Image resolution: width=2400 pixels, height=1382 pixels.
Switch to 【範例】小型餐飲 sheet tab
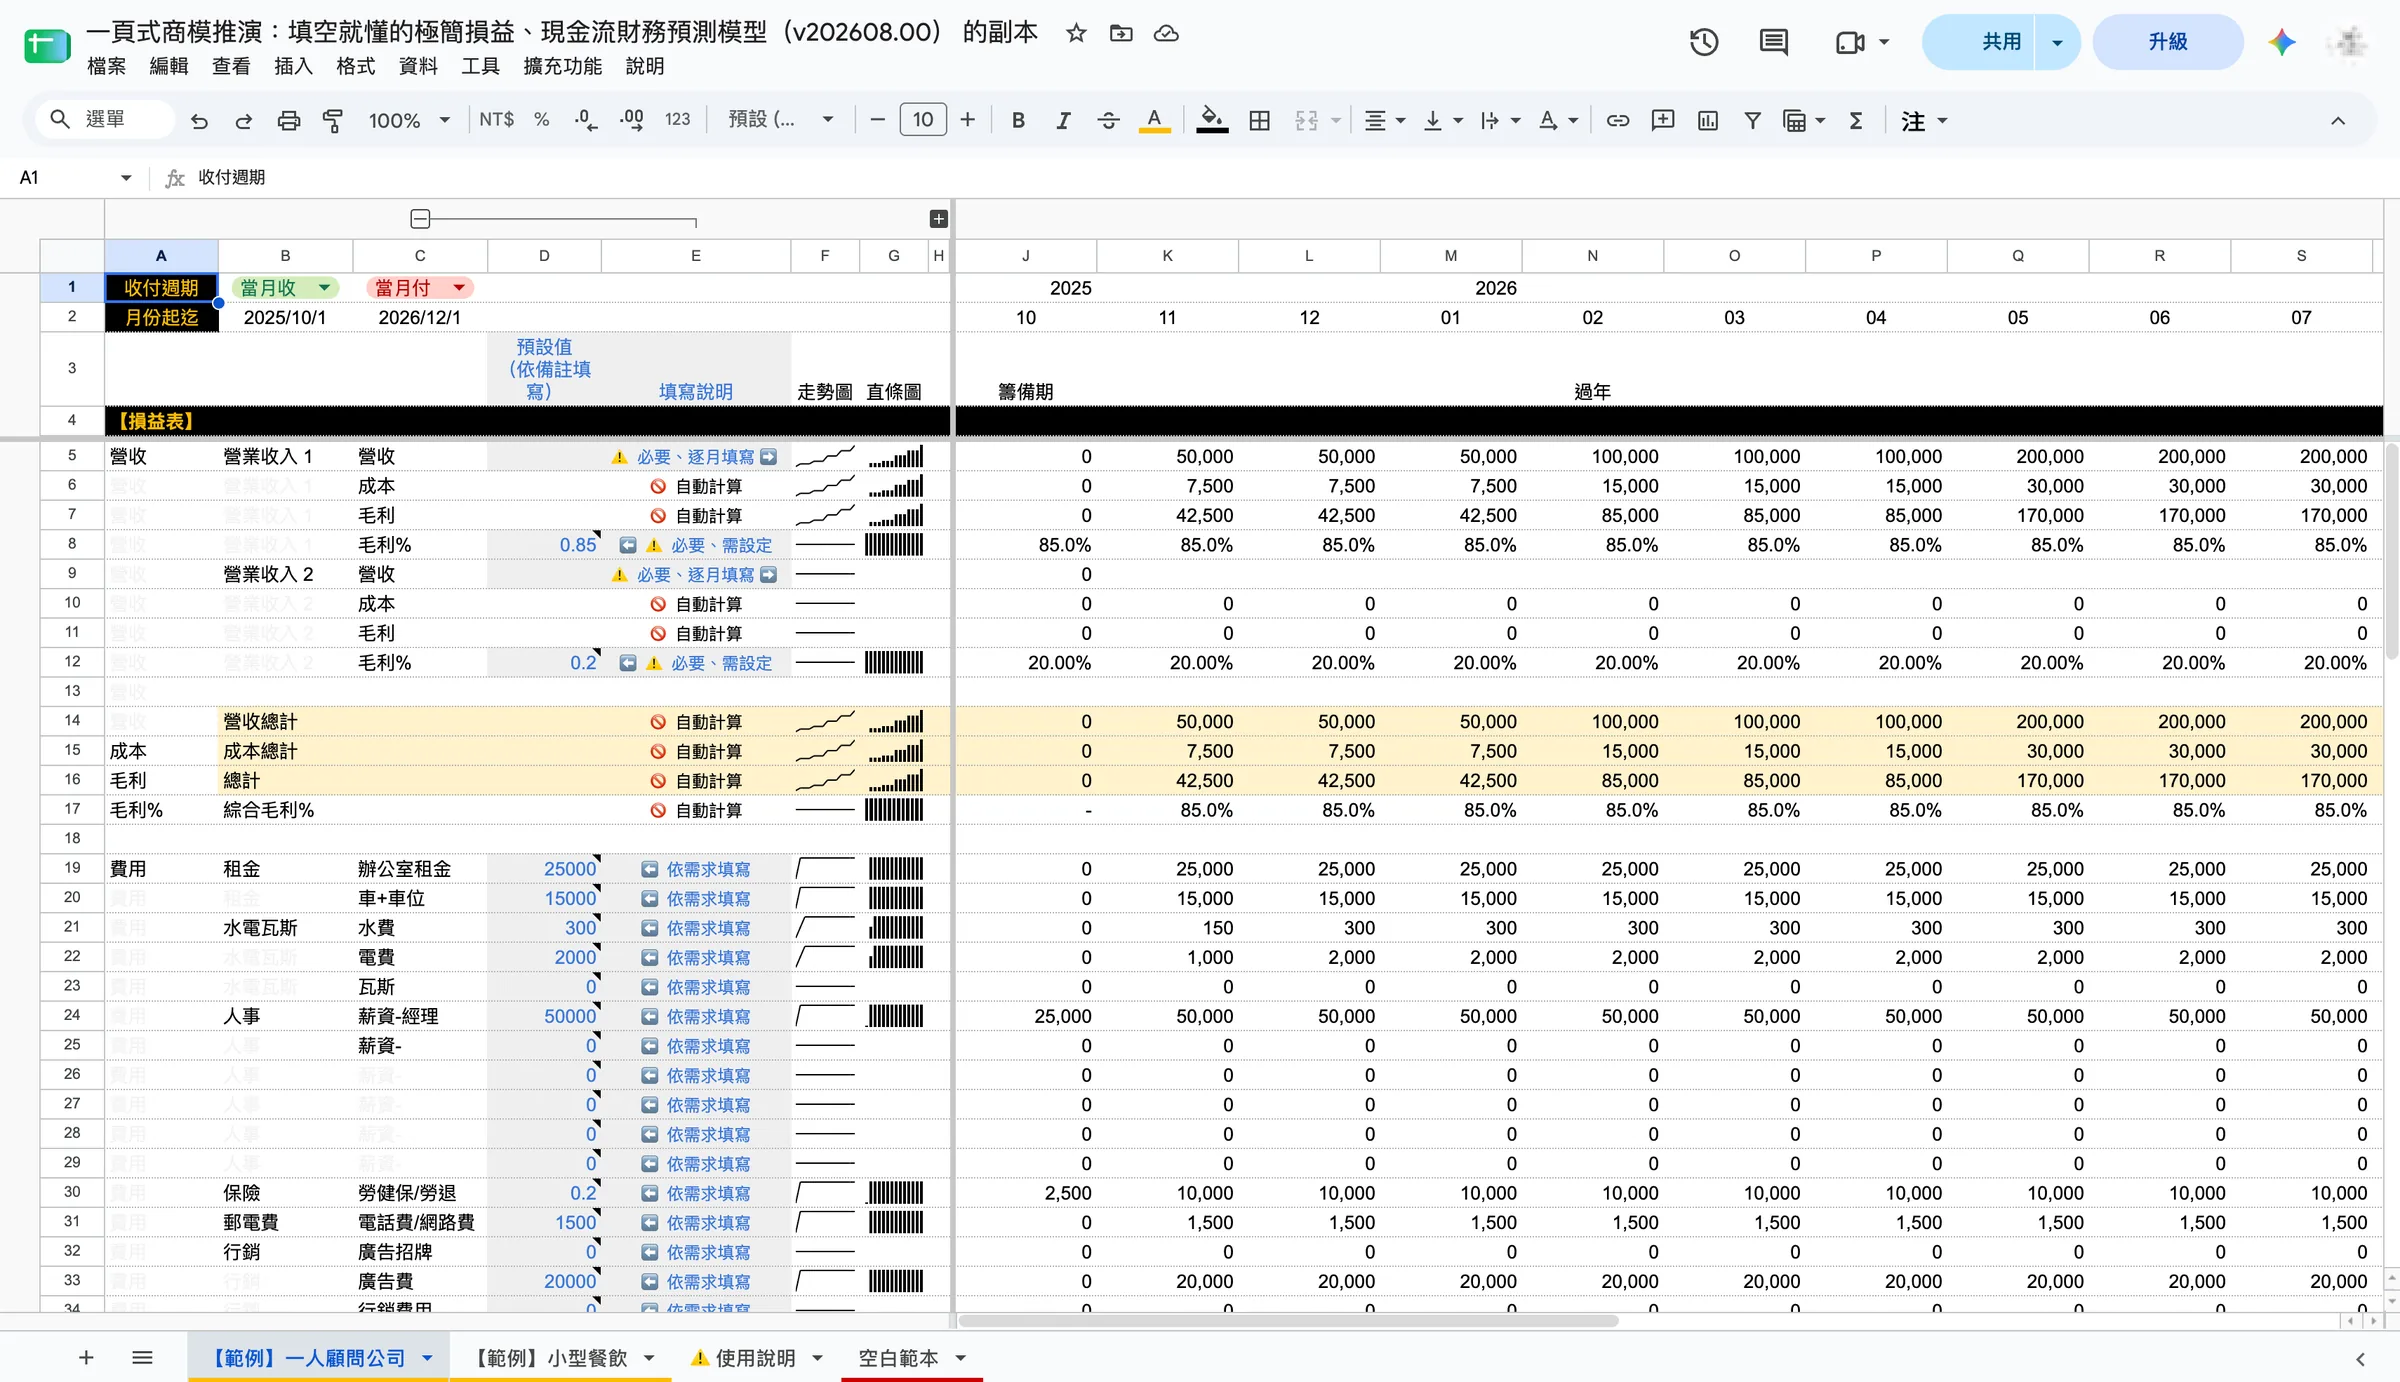click(x=561, y=1358)
